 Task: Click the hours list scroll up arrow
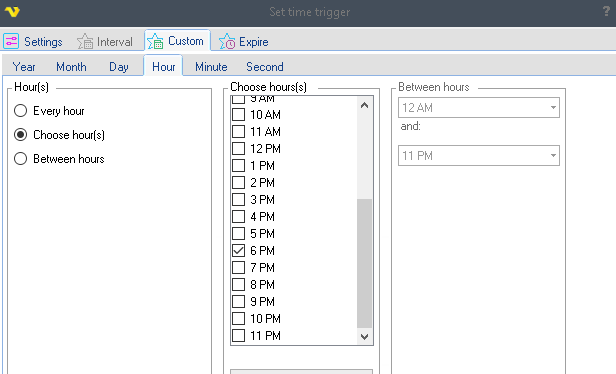pyautogui.click(x=364, y=105)
